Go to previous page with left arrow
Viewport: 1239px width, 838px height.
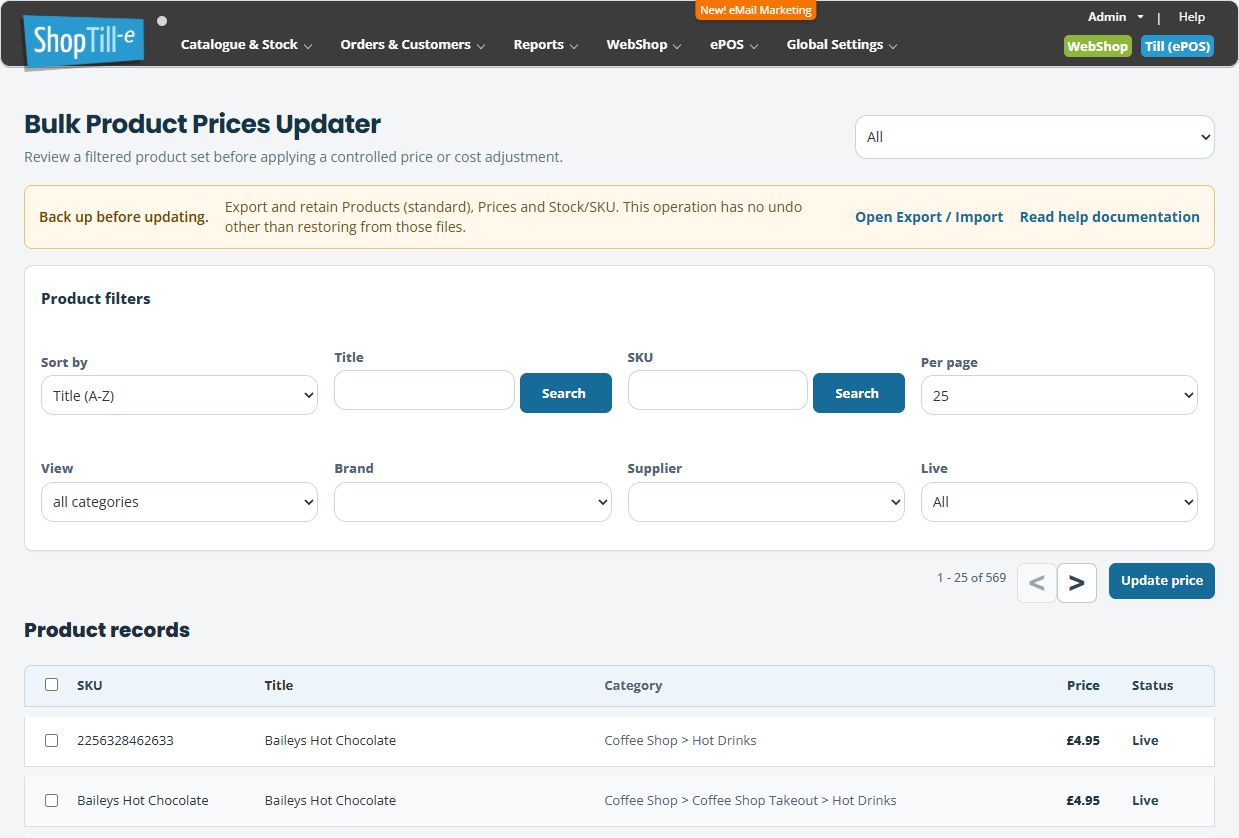tap(1037, 583)
